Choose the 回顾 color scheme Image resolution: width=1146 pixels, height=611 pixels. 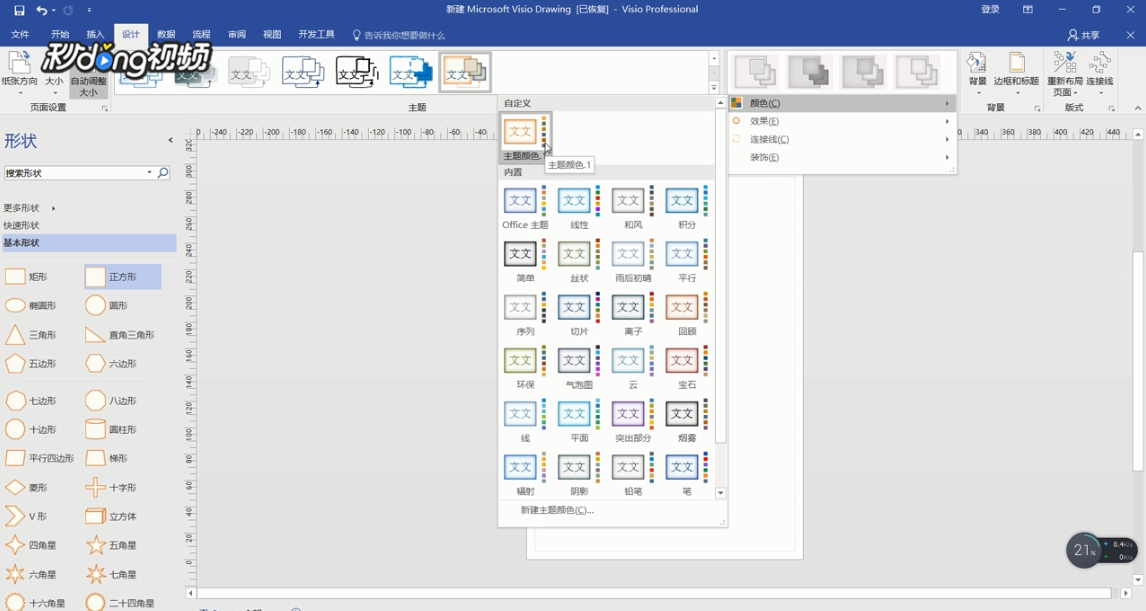pos(687,314)
